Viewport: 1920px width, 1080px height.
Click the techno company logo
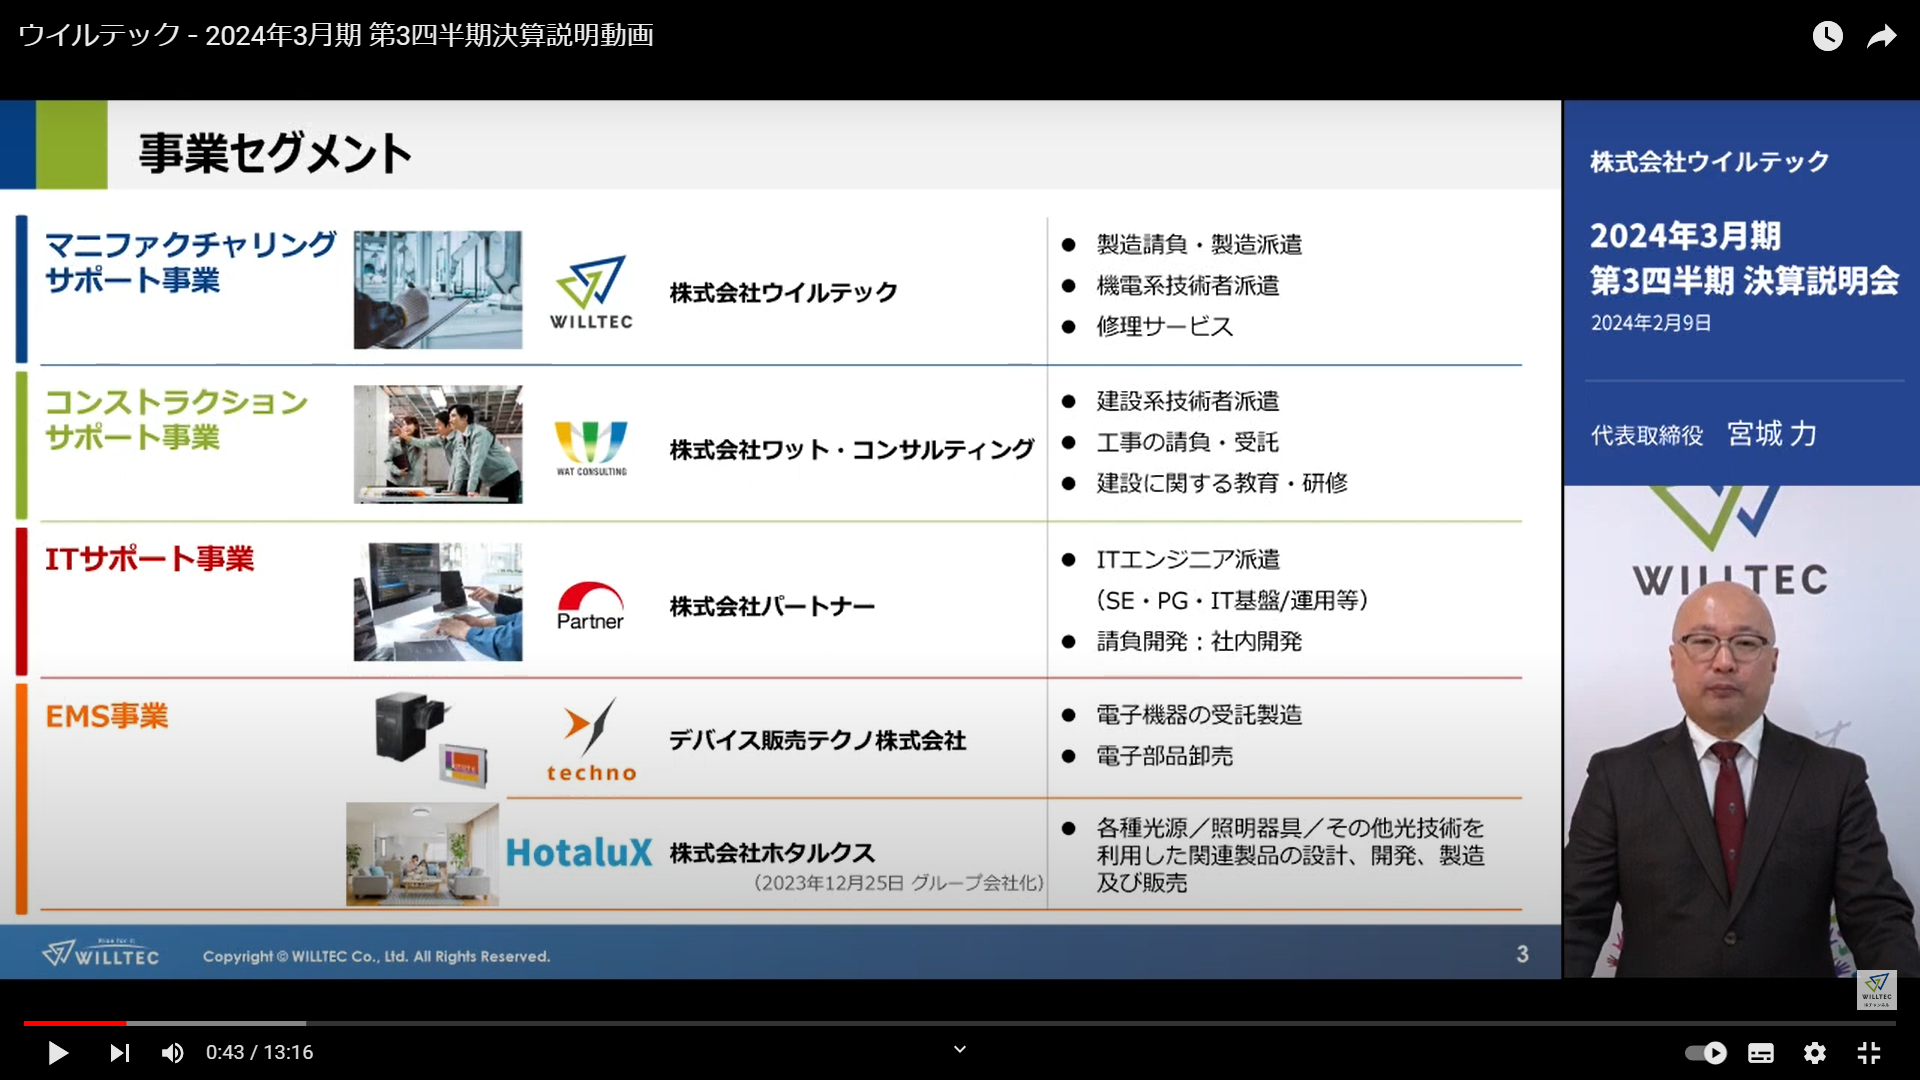(x=591, y=740)
